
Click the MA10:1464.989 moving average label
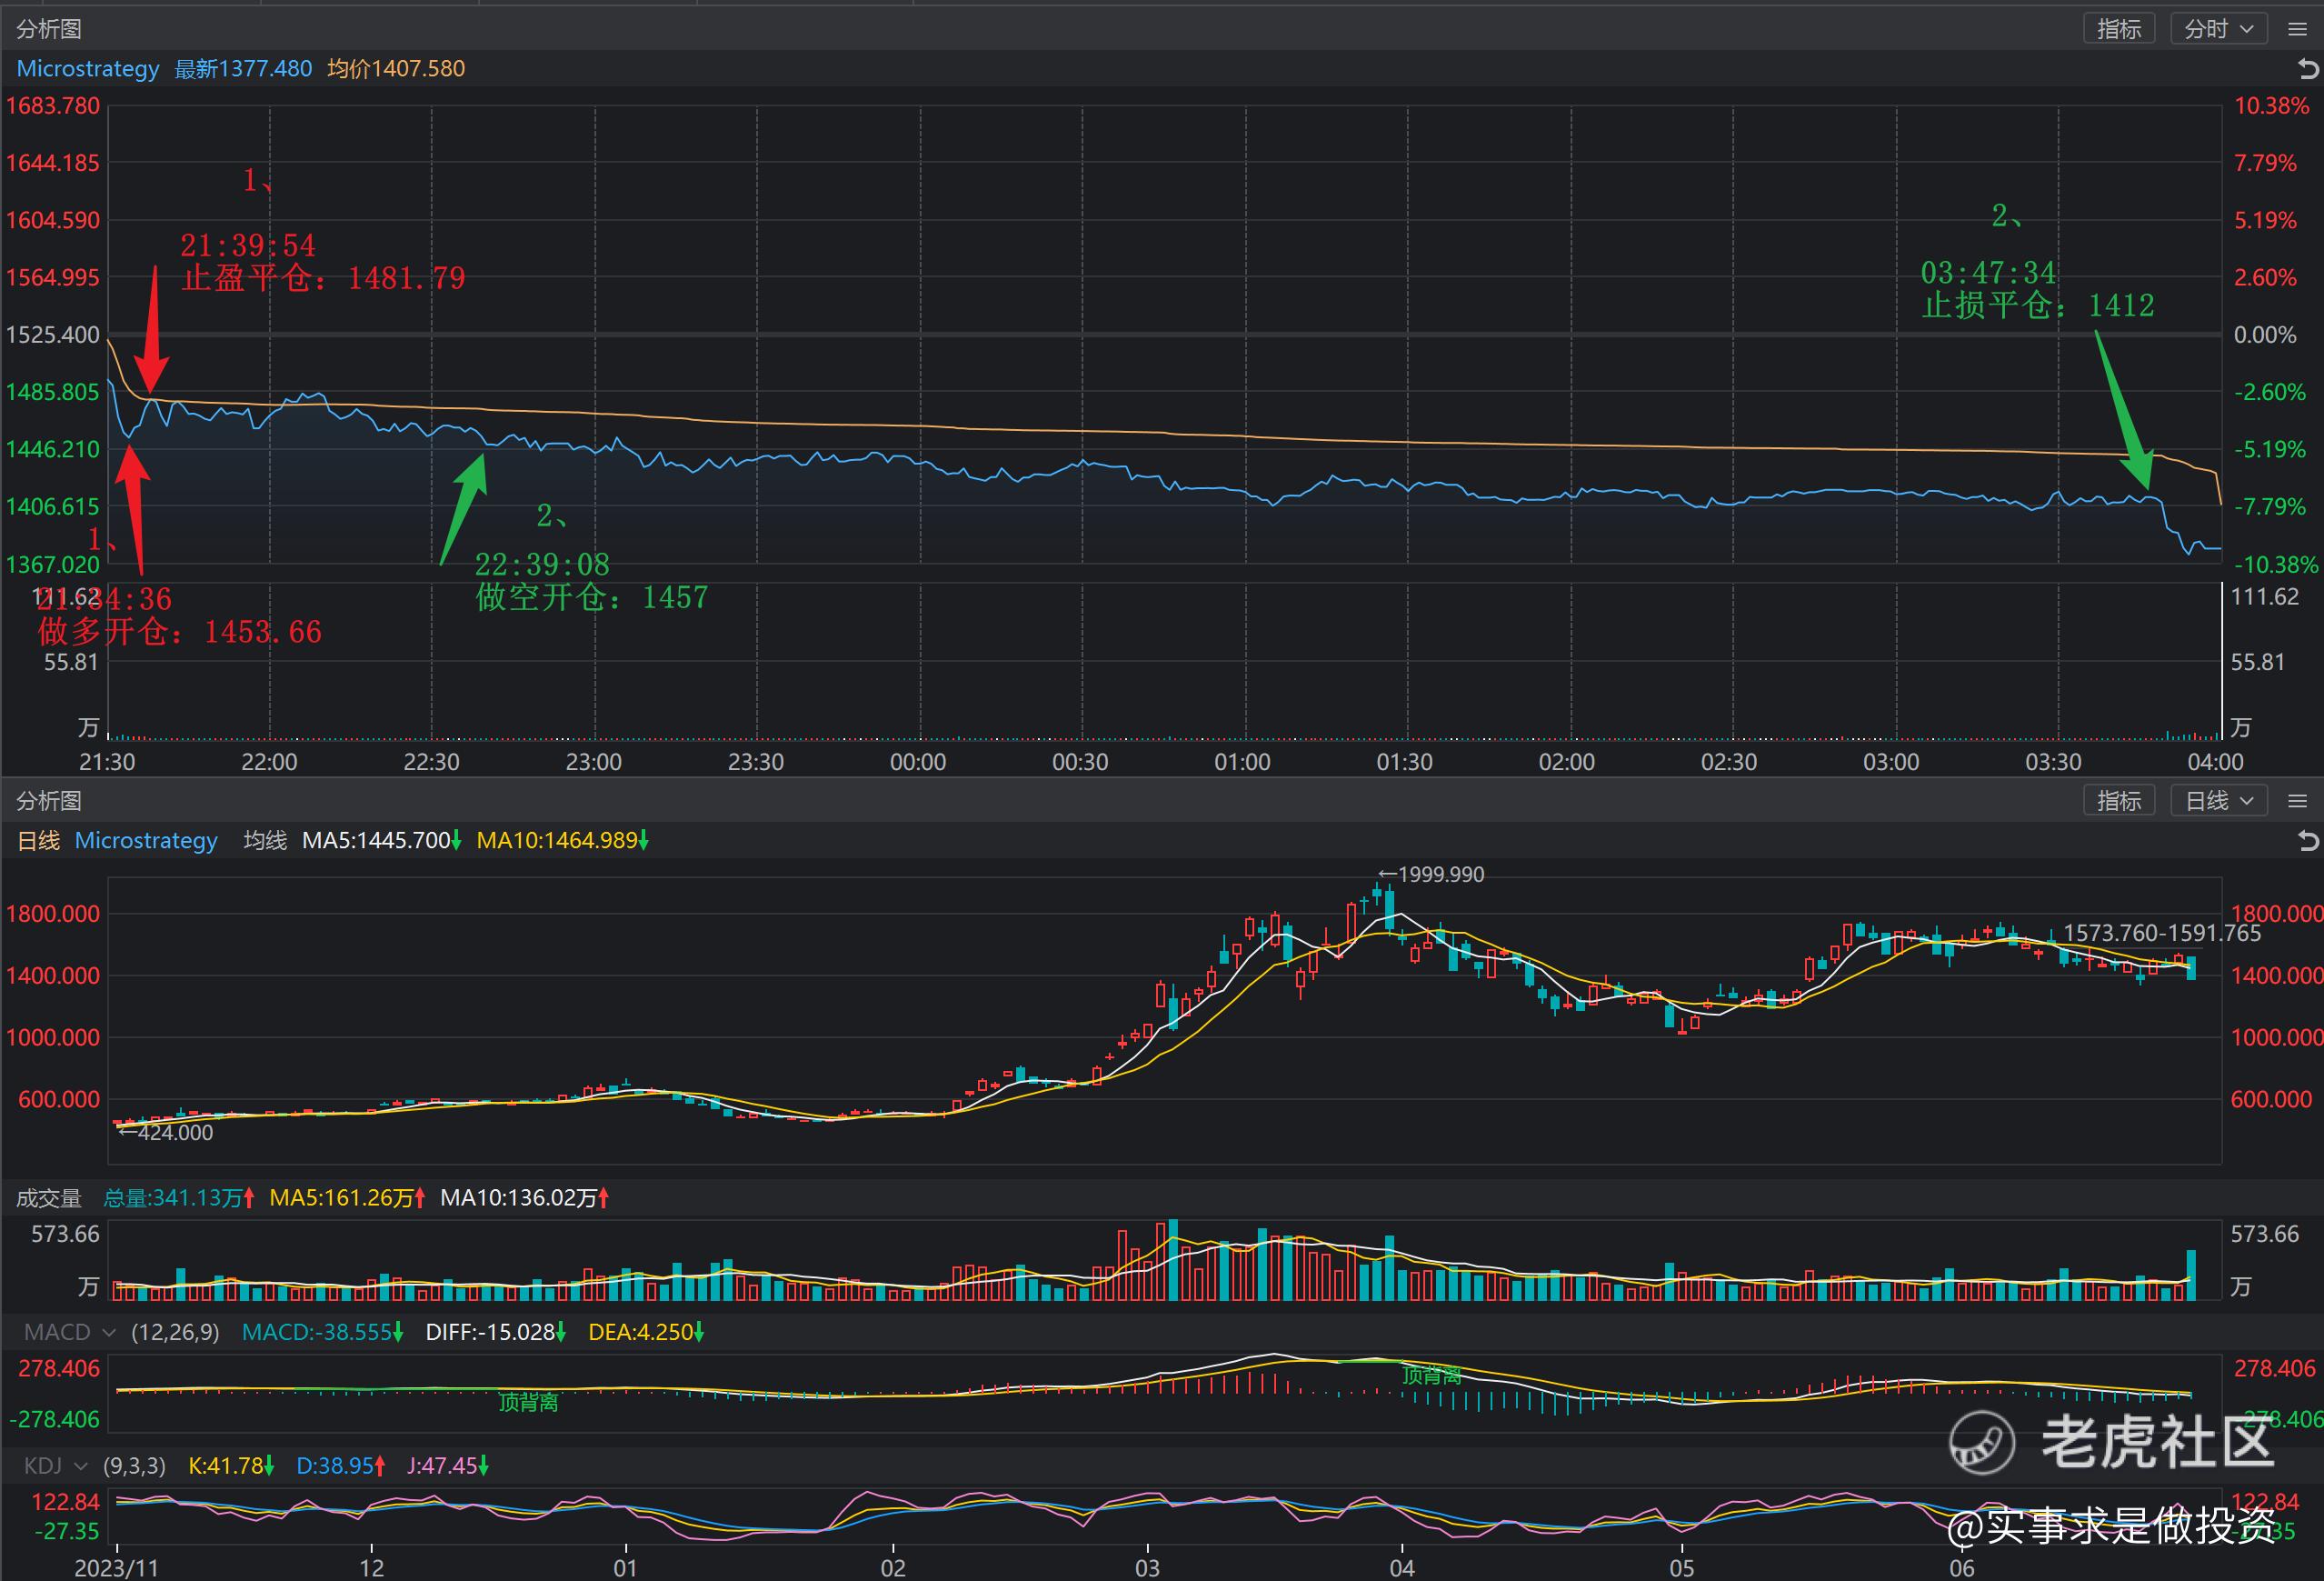click(563, 841)
